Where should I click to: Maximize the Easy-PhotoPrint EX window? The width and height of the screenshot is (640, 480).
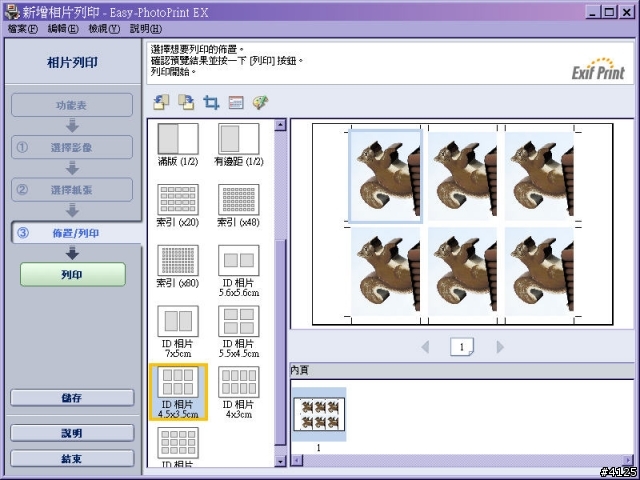coord(609,12)
